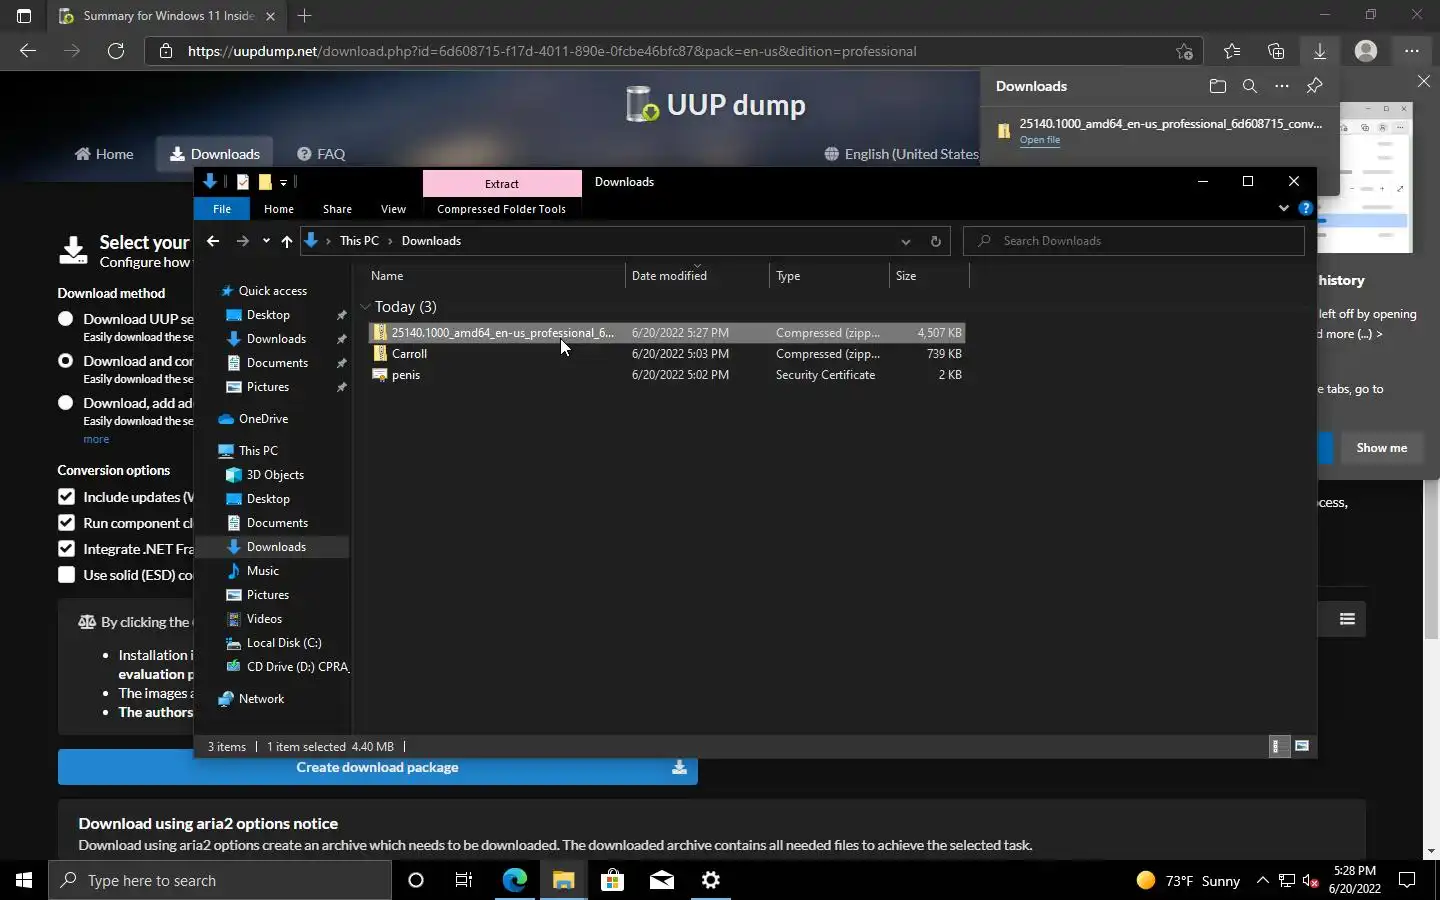Open UUP dump FAQ nav item
This screenshot has height=900, width=1440.
[x=321, y=154]
